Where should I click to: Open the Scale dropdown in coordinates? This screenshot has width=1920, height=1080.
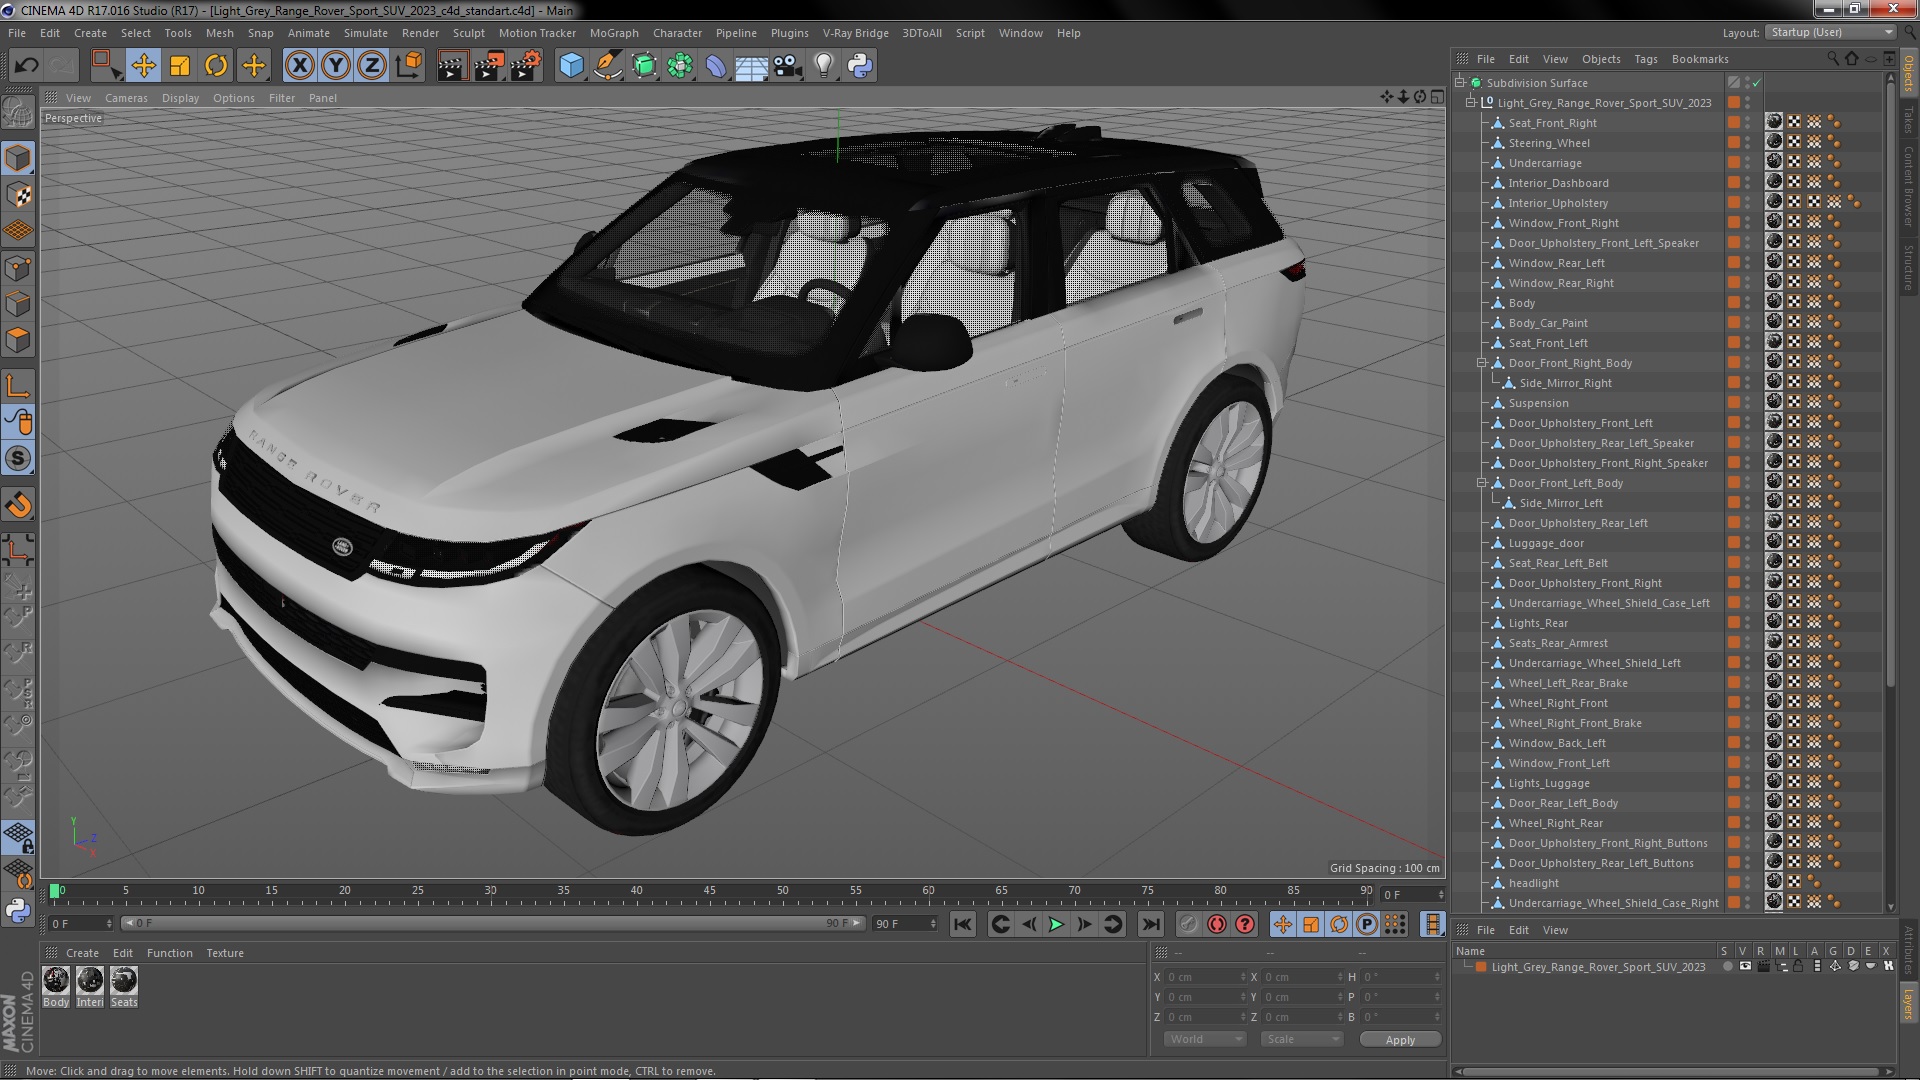[1301, 1039]
